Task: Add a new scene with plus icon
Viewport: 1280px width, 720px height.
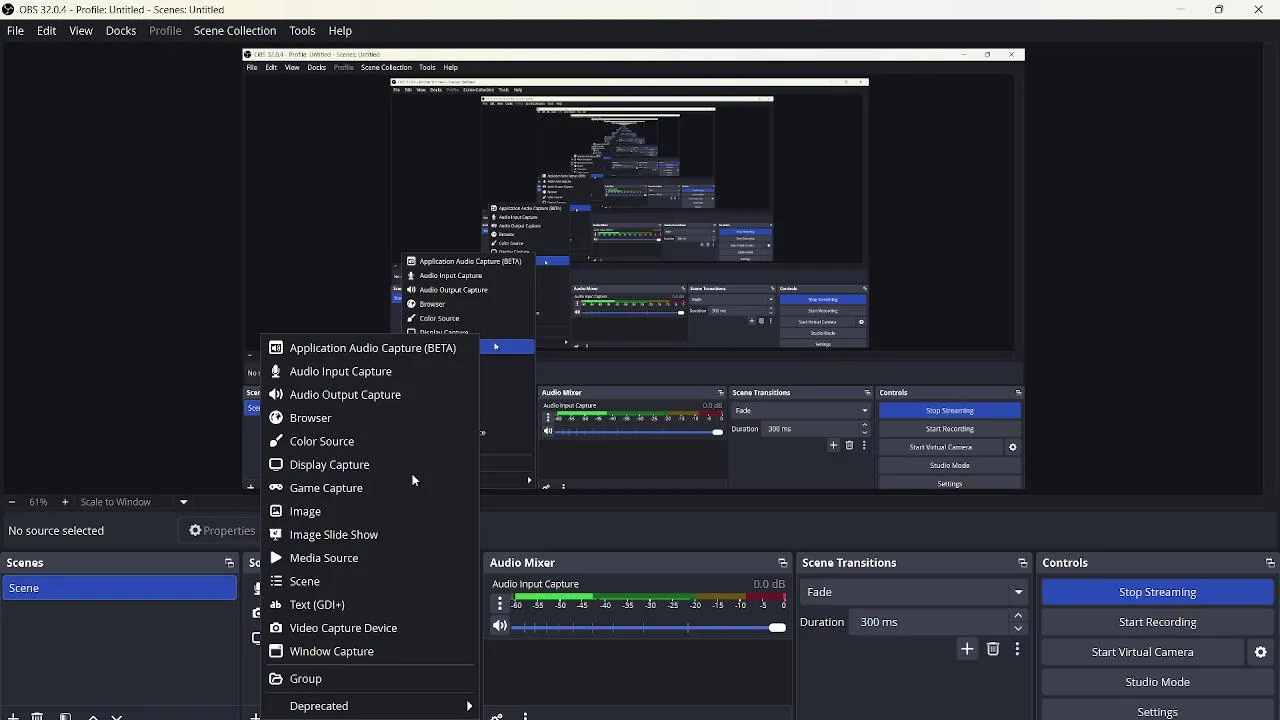Action: 13,716
